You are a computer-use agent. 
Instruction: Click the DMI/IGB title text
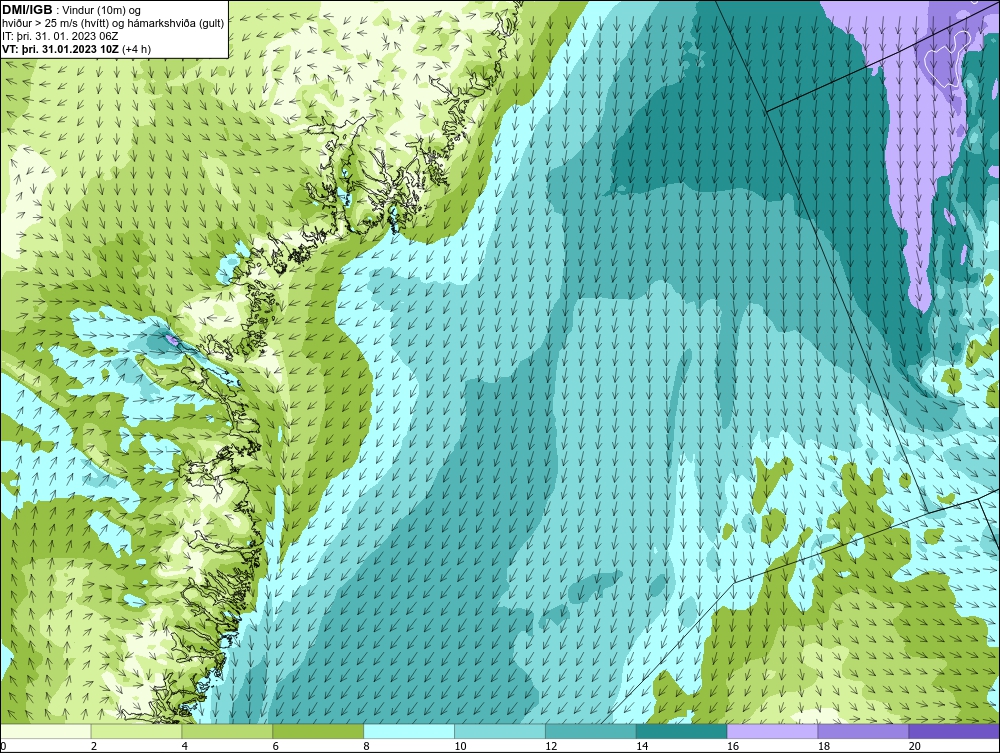[27, 10]
